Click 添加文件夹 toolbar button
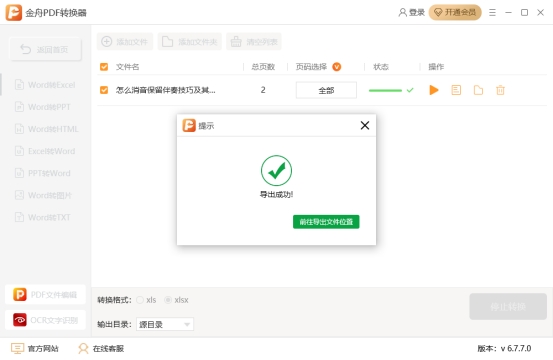Image resolution: width=553 pixels, height=360 pixels. [x=190, y=42]
